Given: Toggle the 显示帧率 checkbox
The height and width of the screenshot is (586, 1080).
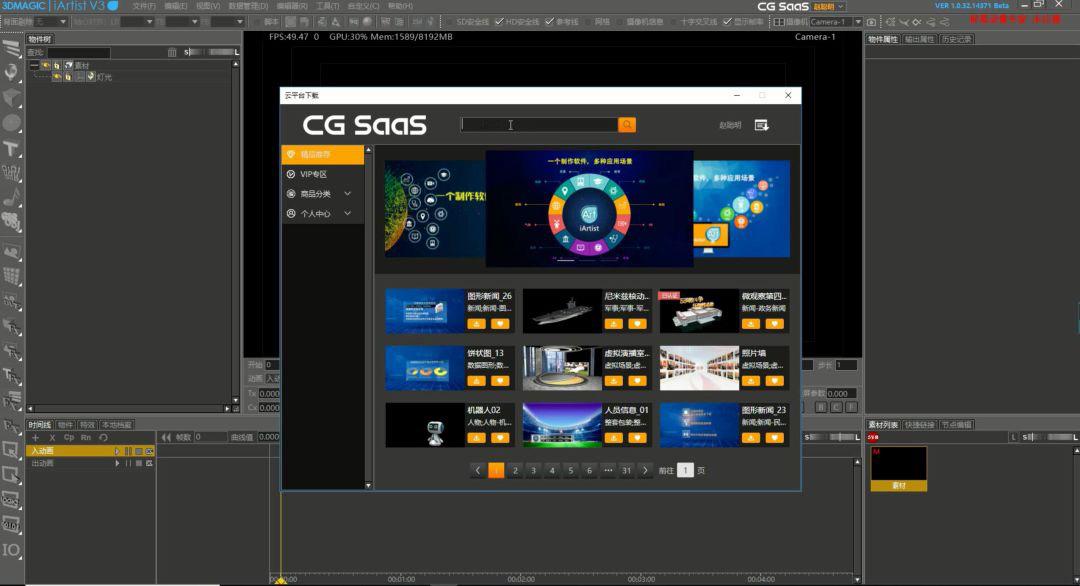Looking at the screenshot, I should pyautogui.click(x=727, y=22).
